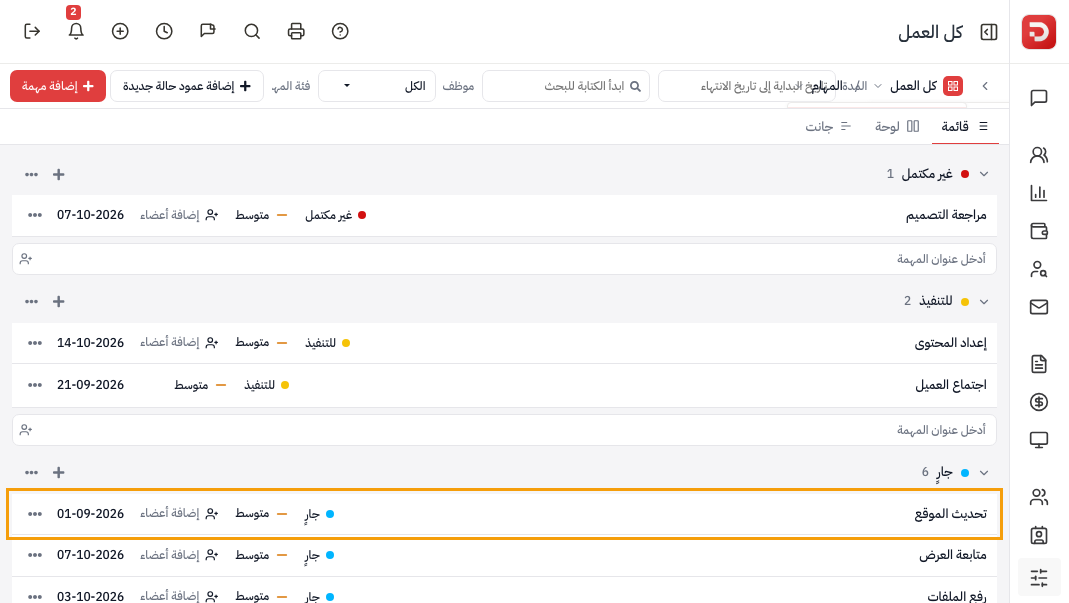Click the breadcrumb back chevron
The image size is (1069, 603).
click(x=985, y=86)
